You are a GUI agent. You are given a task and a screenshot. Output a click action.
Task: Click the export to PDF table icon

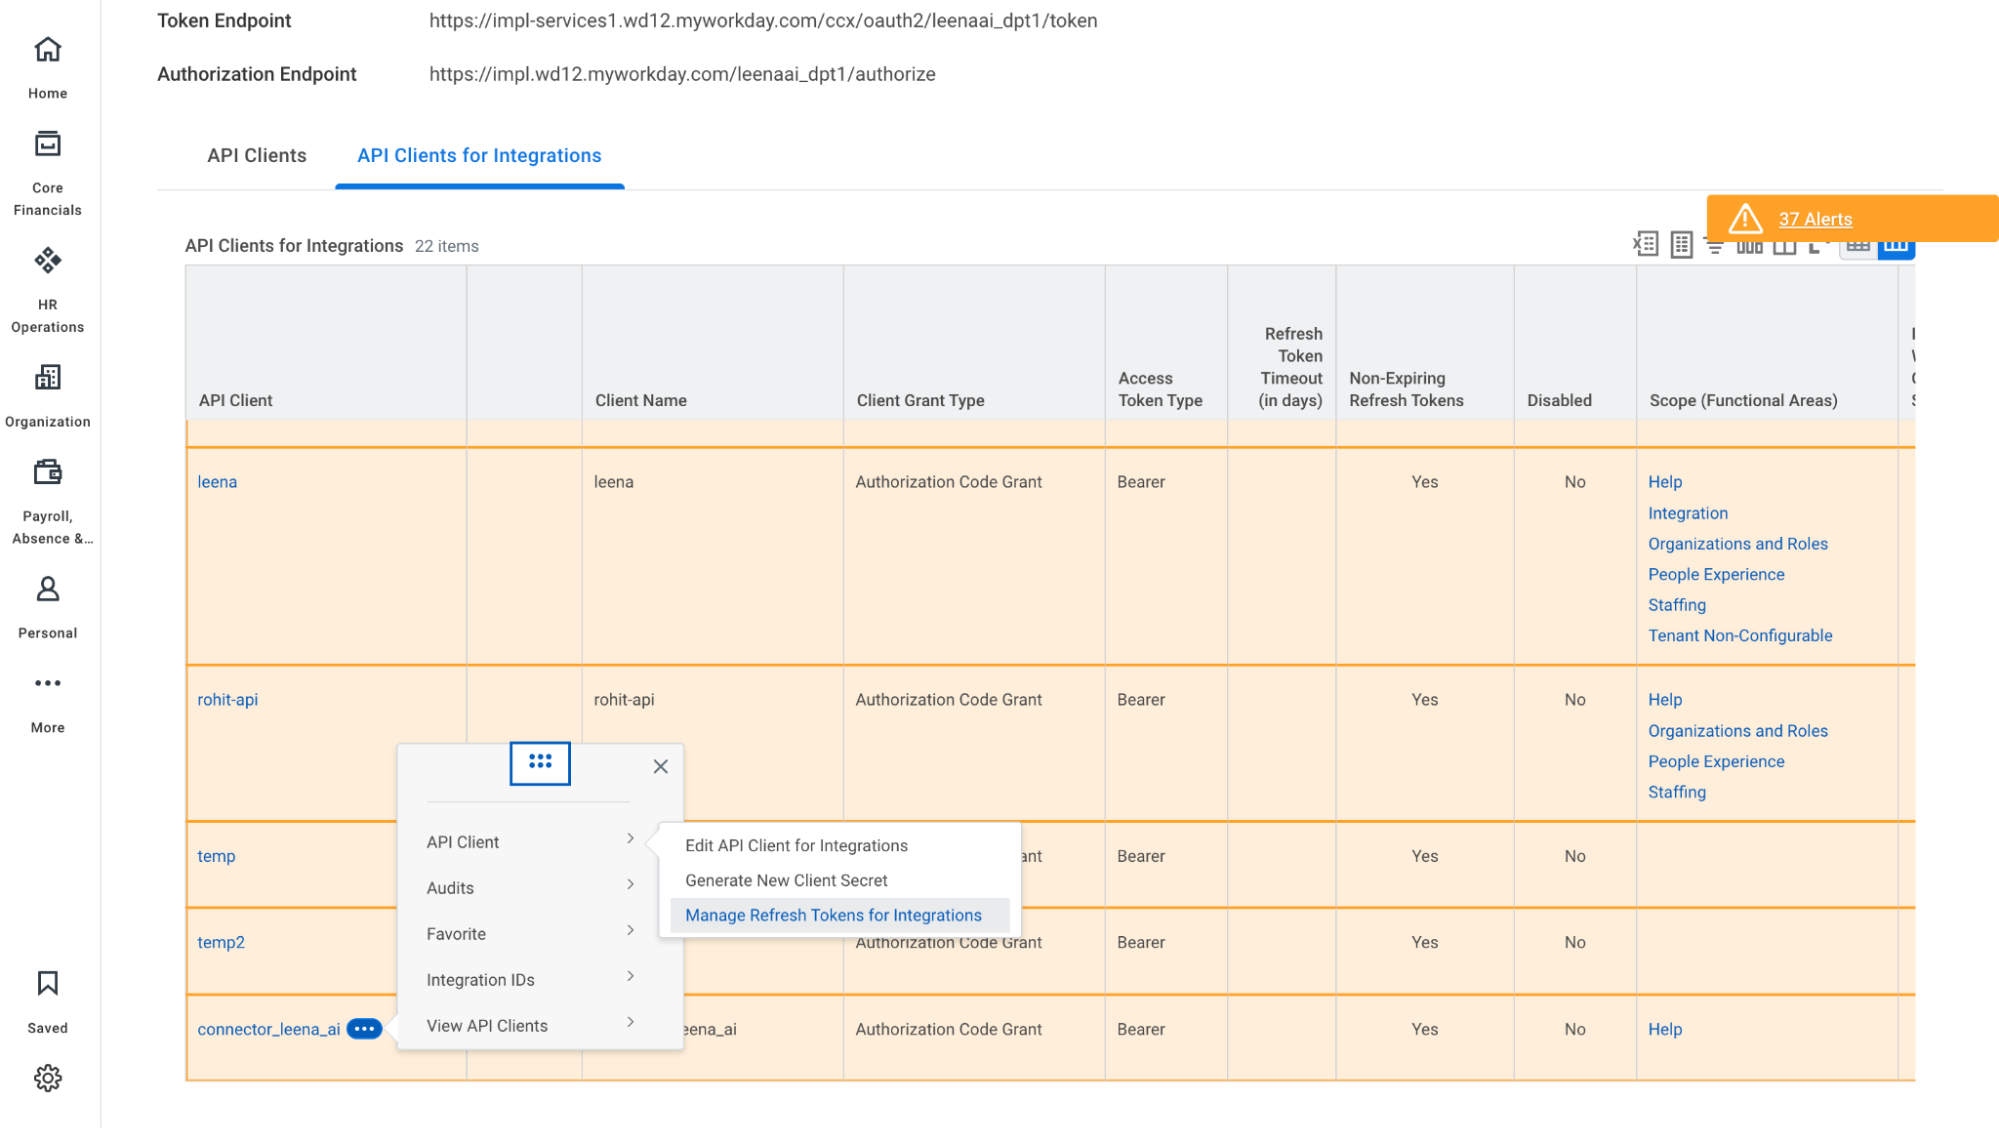coord(1681,245)
